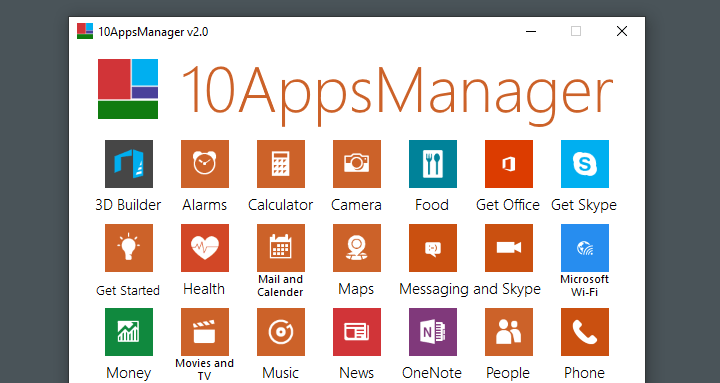Click the Microsoft Wi-Fi icon

point(585,248)
